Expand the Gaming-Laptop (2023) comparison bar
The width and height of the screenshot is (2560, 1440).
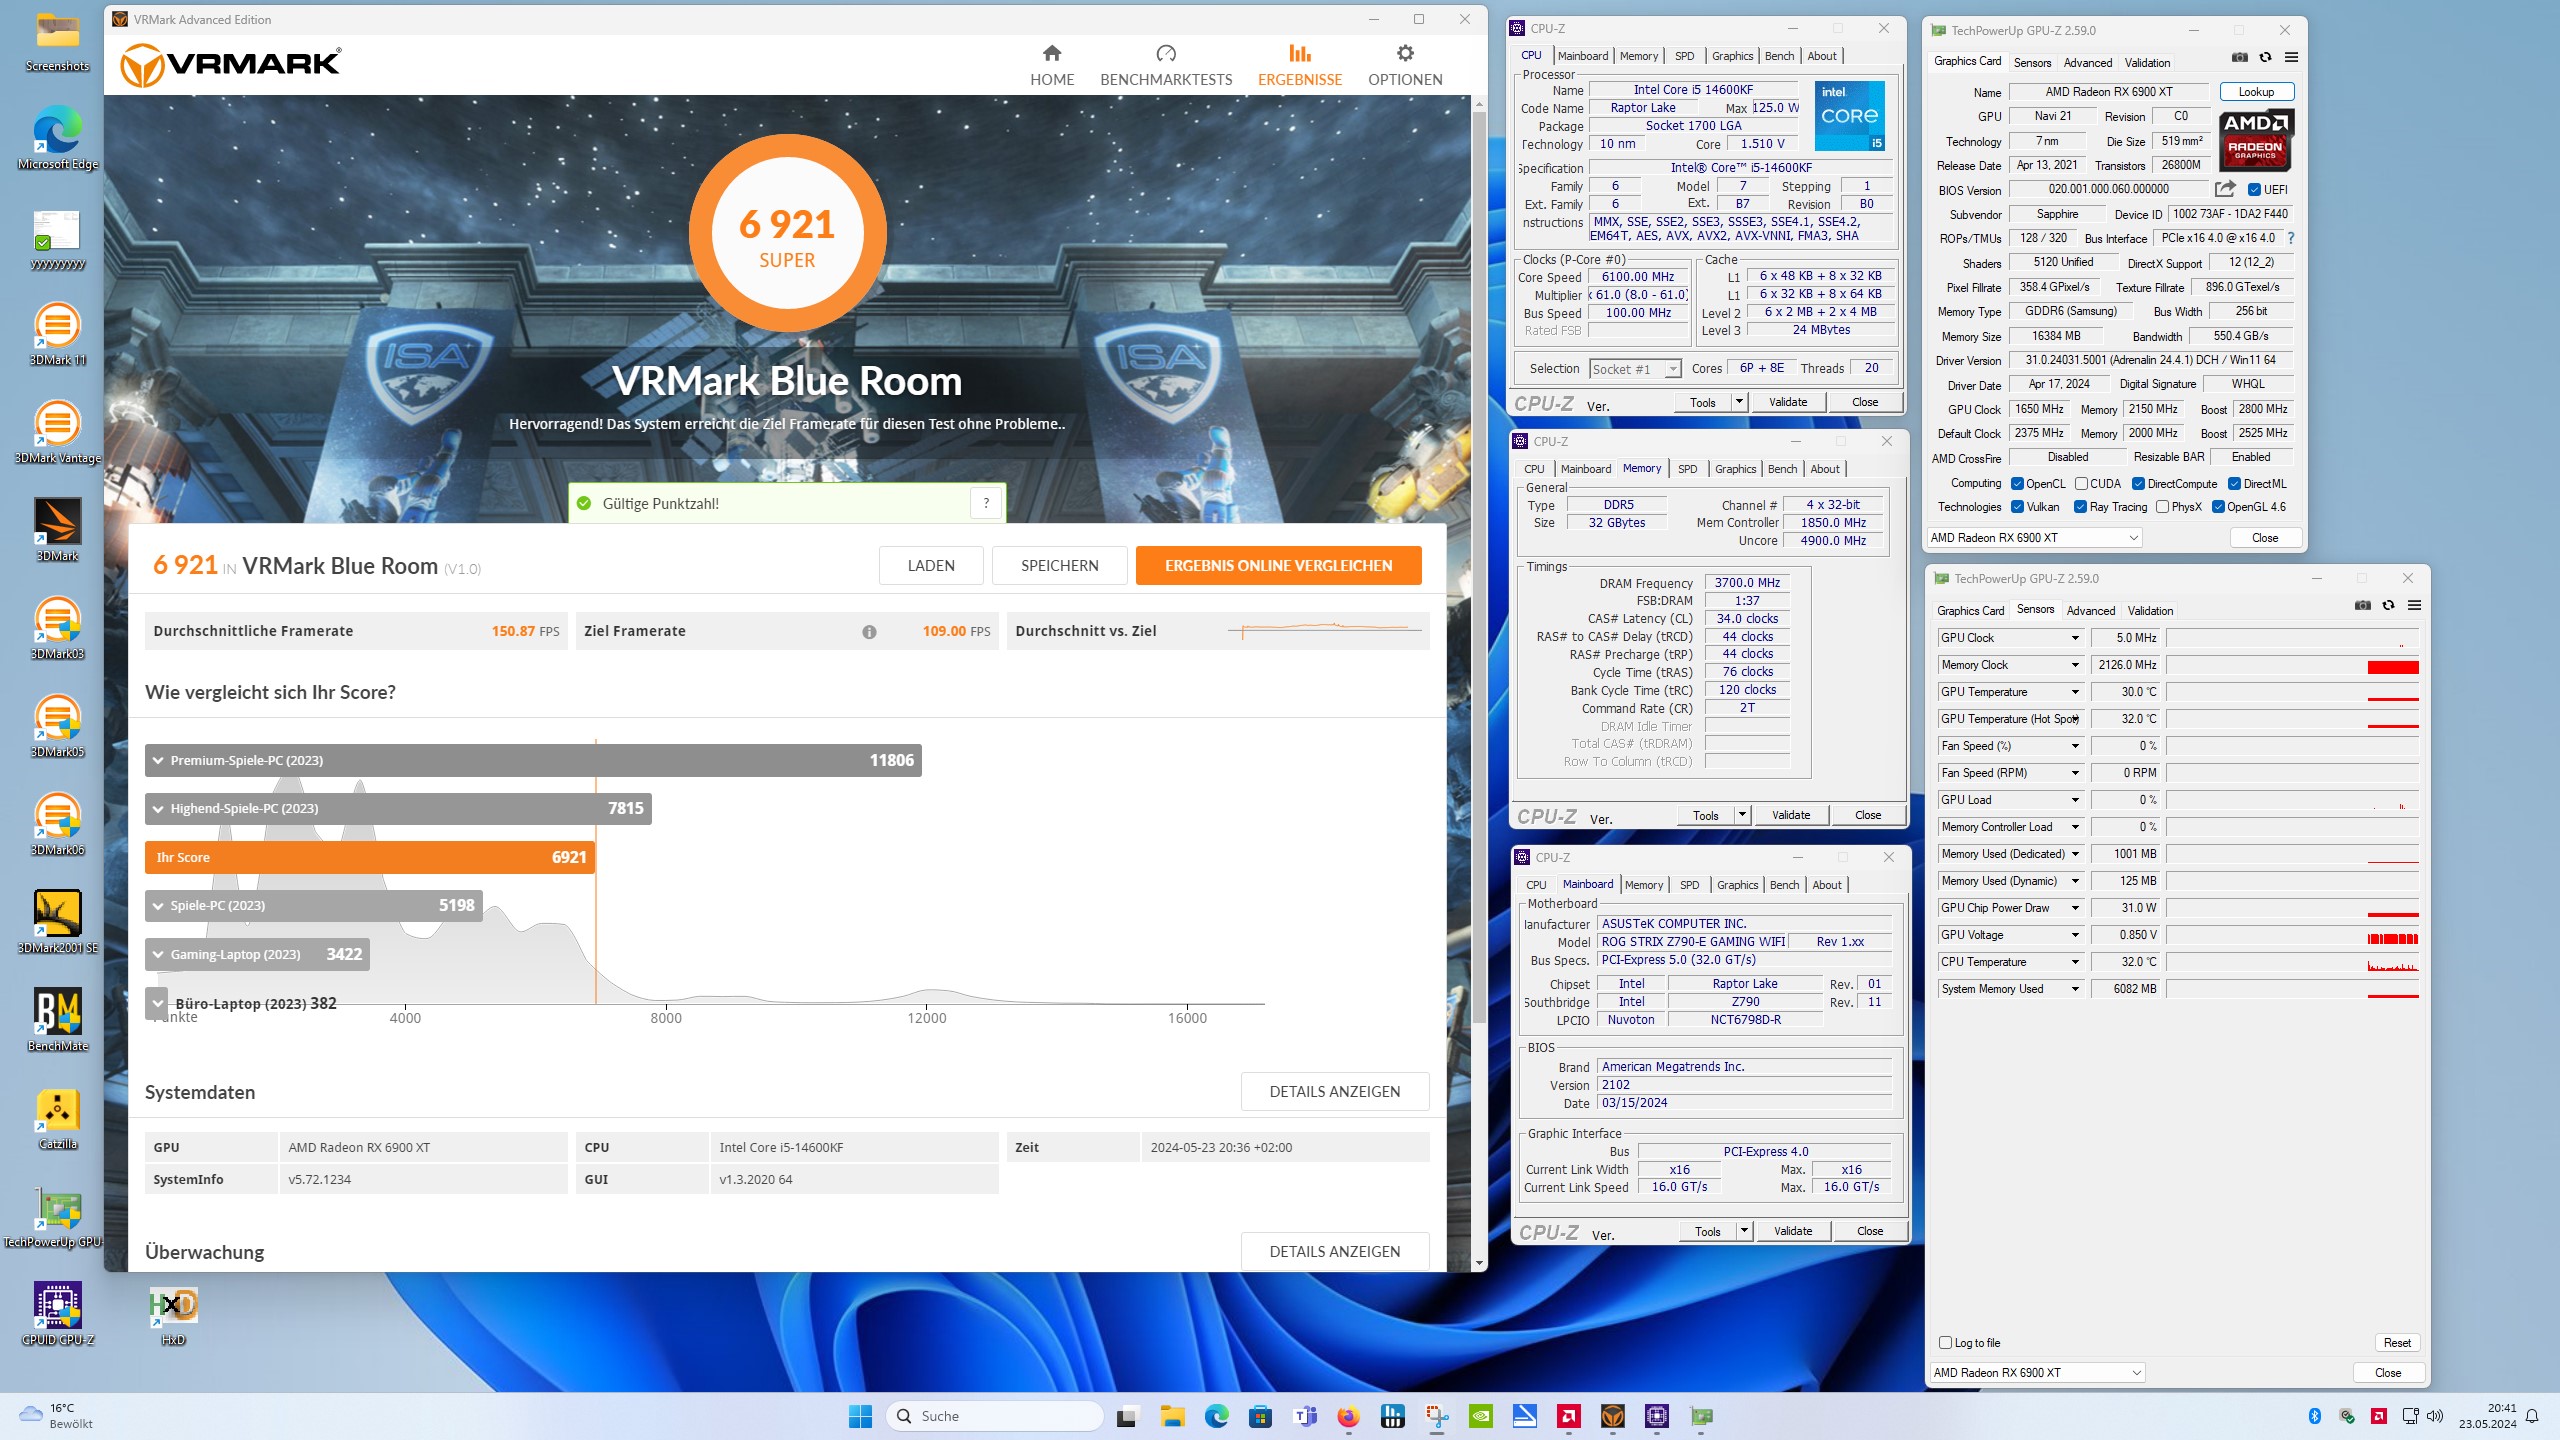[257, 954]
